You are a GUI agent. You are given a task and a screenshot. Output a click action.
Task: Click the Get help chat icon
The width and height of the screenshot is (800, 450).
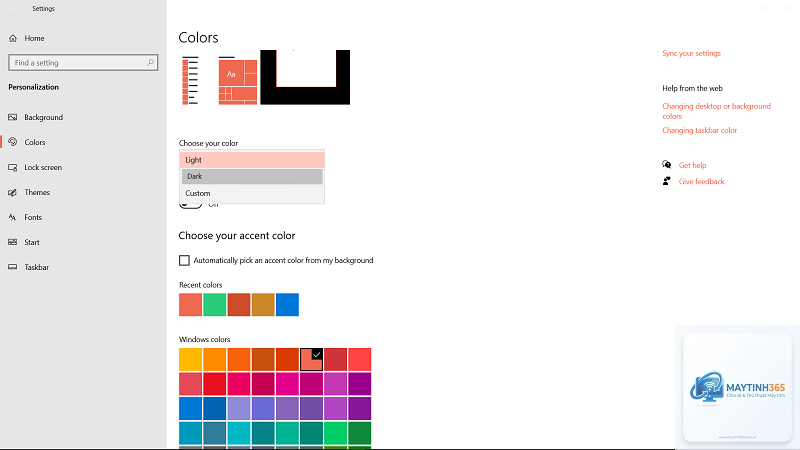click(x=666, y=164)
